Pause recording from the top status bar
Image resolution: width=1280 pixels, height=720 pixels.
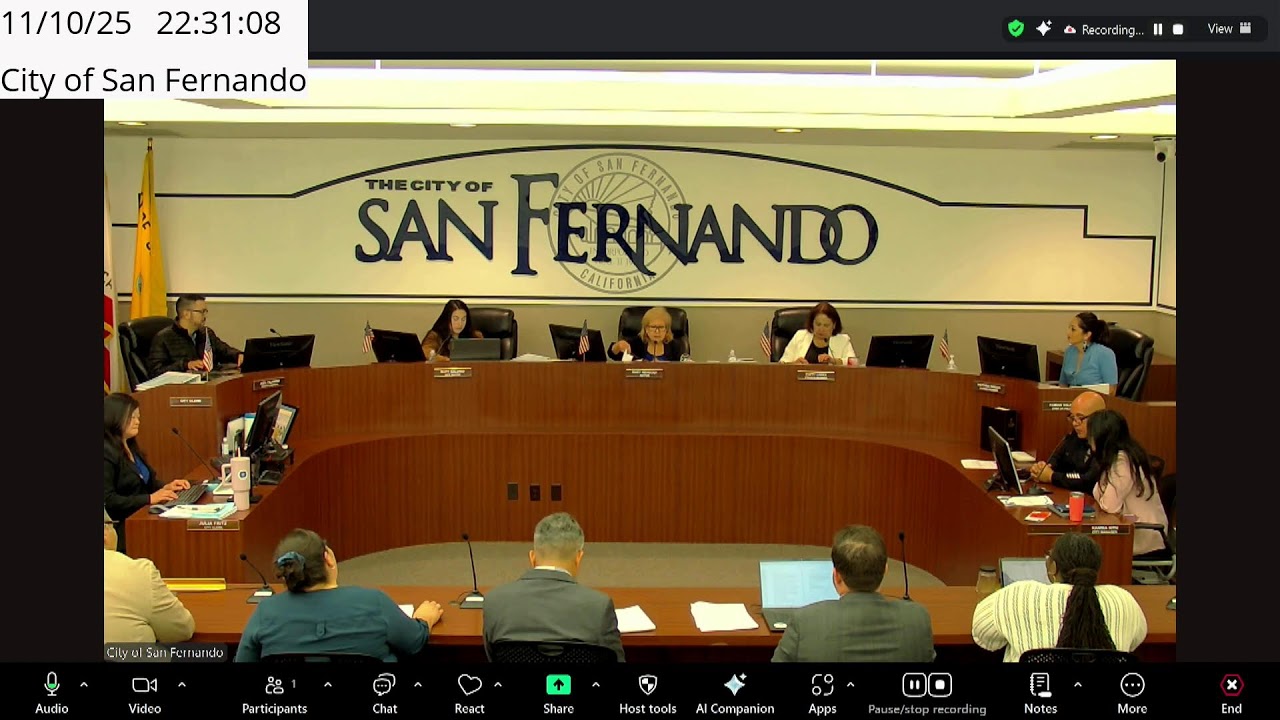(x=1158, y=29)
